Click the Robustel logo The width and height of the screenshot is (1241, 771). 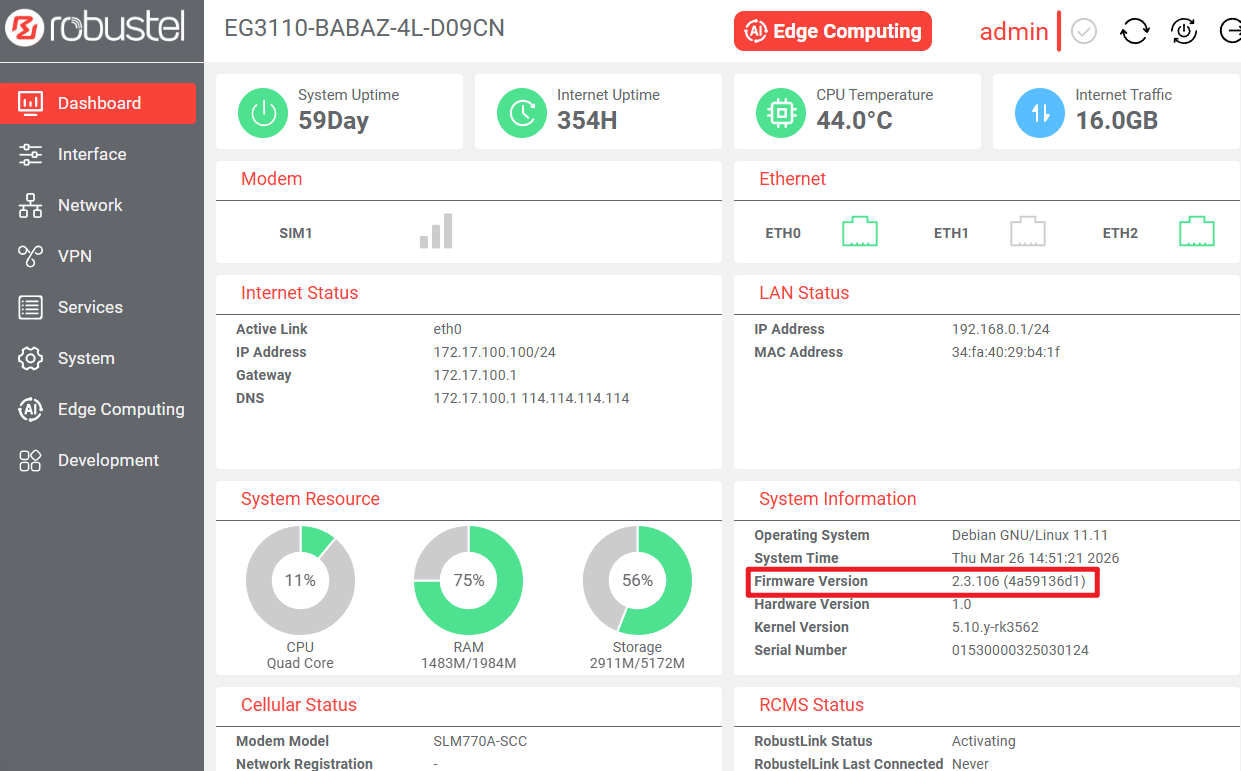coord(95,28)
